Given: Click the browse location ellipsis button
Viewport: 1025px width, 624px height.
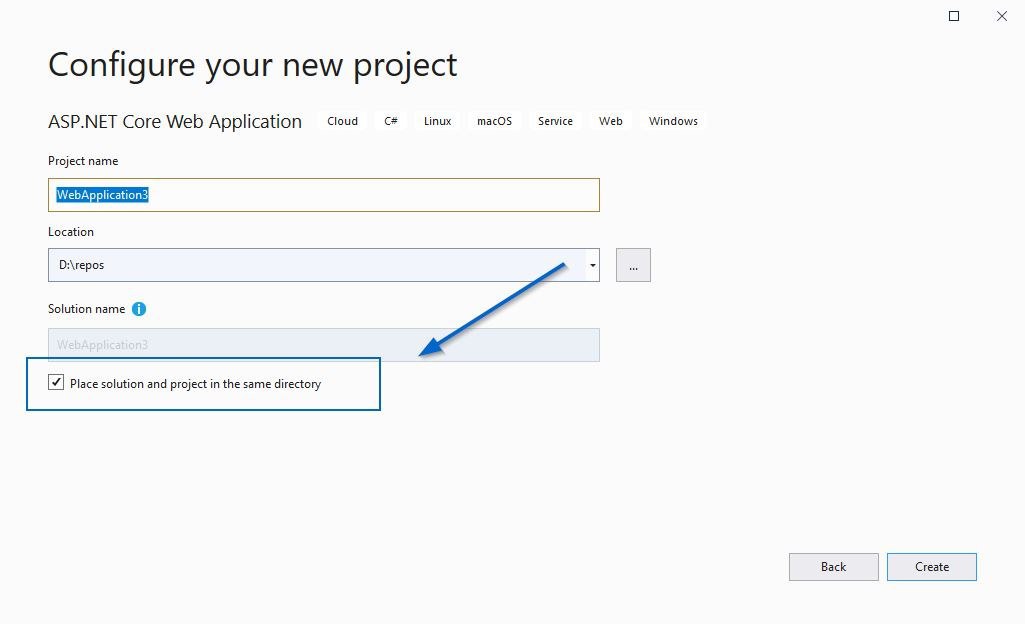Looking at the screenshot, I should click(633, 265).
